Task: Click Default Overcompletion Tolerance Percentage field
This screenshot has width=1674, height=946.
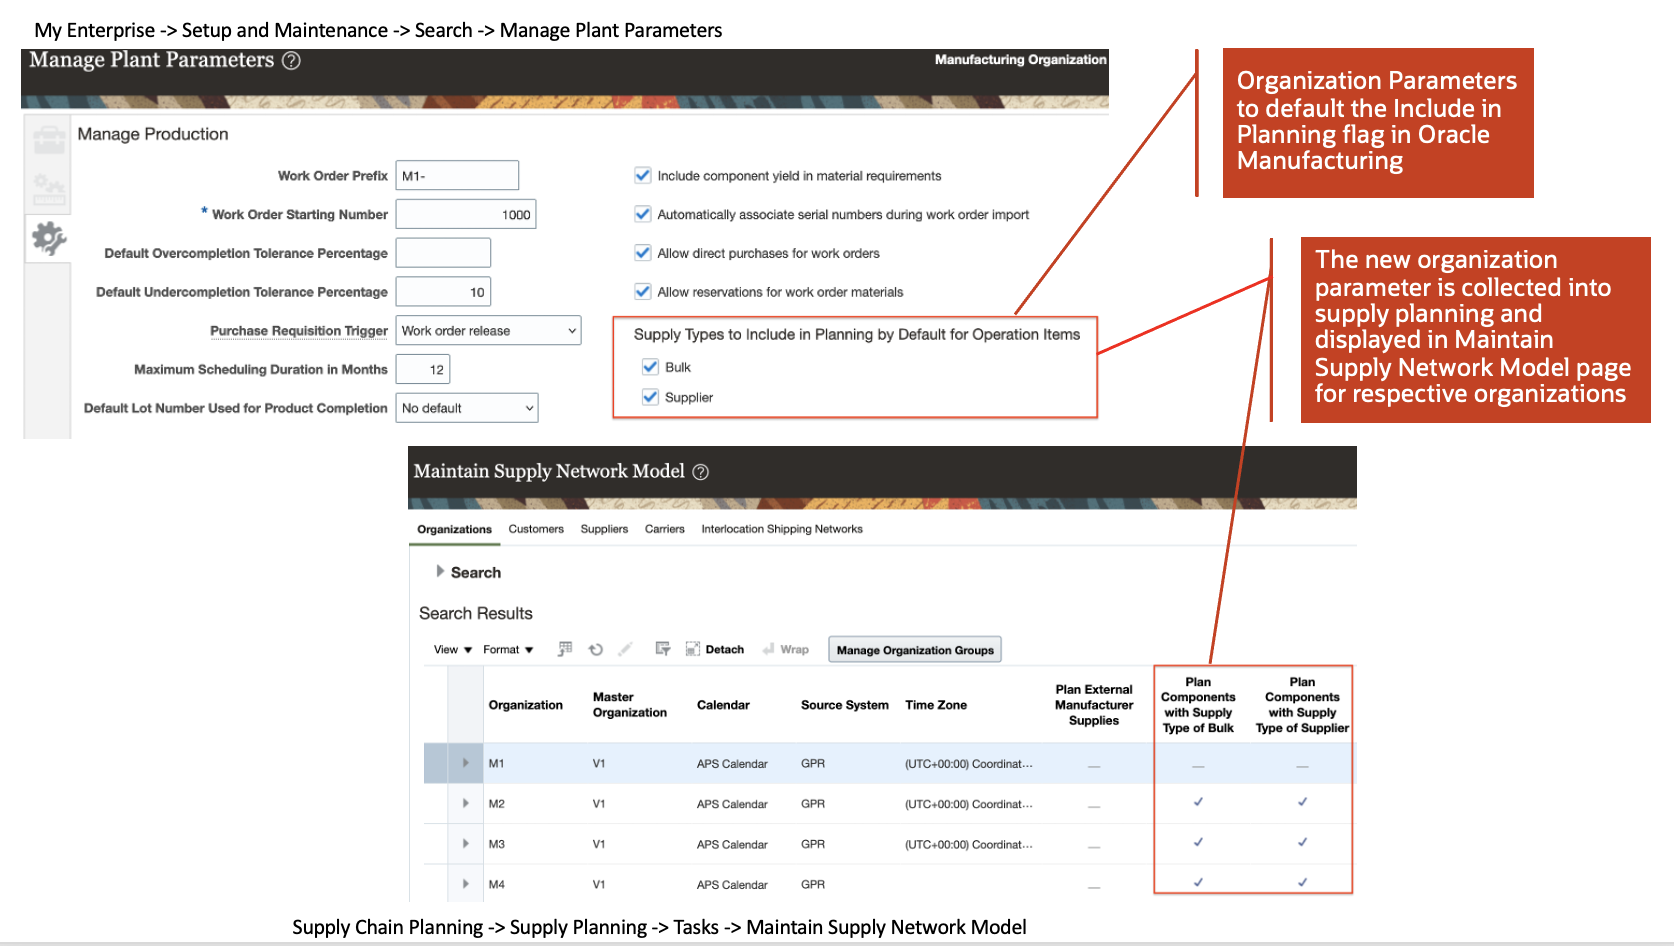Action: tap(443, 253)
